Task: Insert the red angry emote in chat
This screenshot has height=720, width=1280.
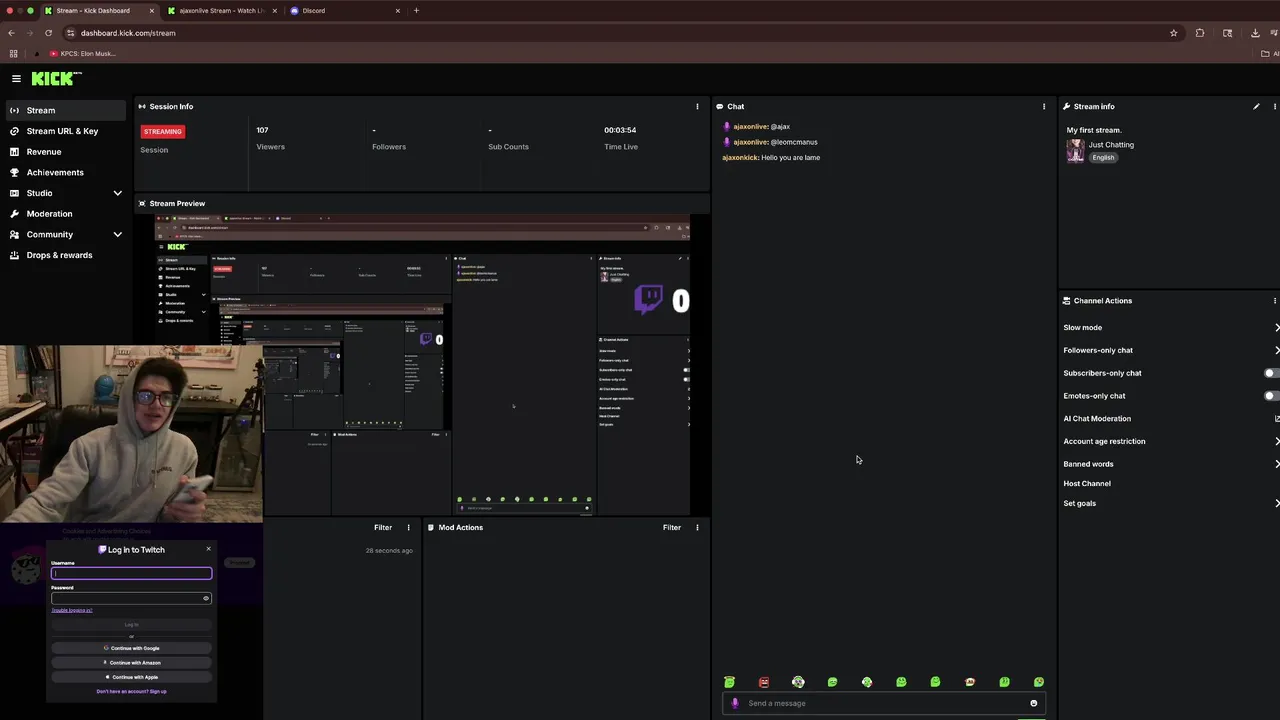Action: point(764,682)
